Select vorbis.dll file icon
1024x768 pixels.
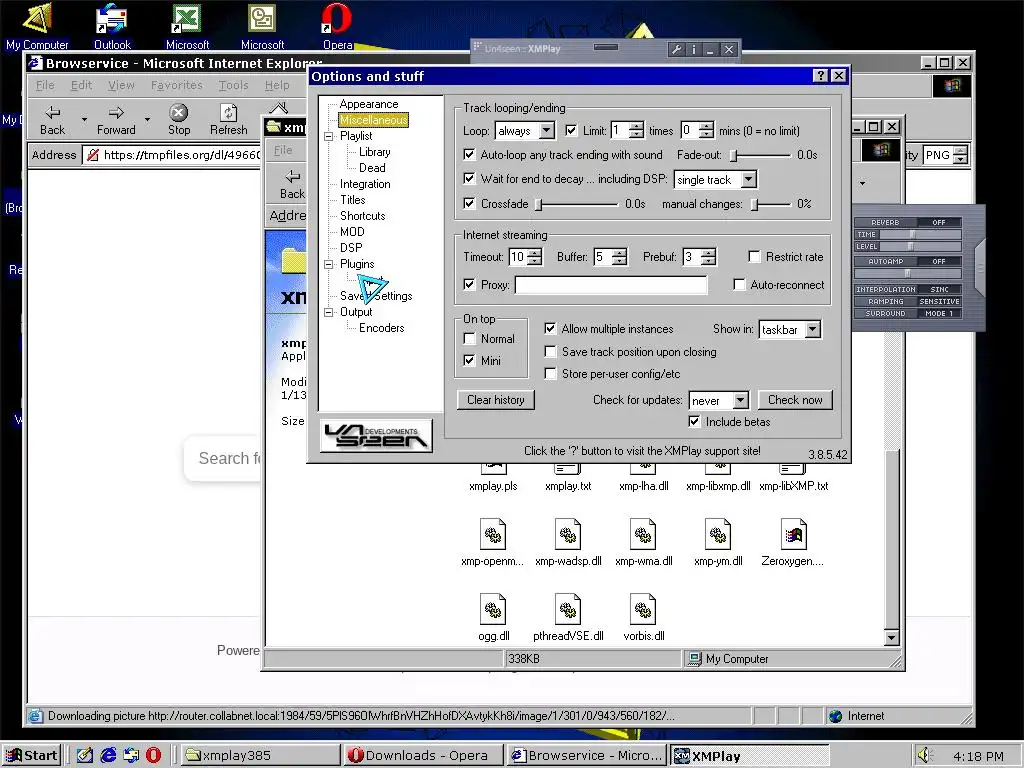tap(643, 609)
